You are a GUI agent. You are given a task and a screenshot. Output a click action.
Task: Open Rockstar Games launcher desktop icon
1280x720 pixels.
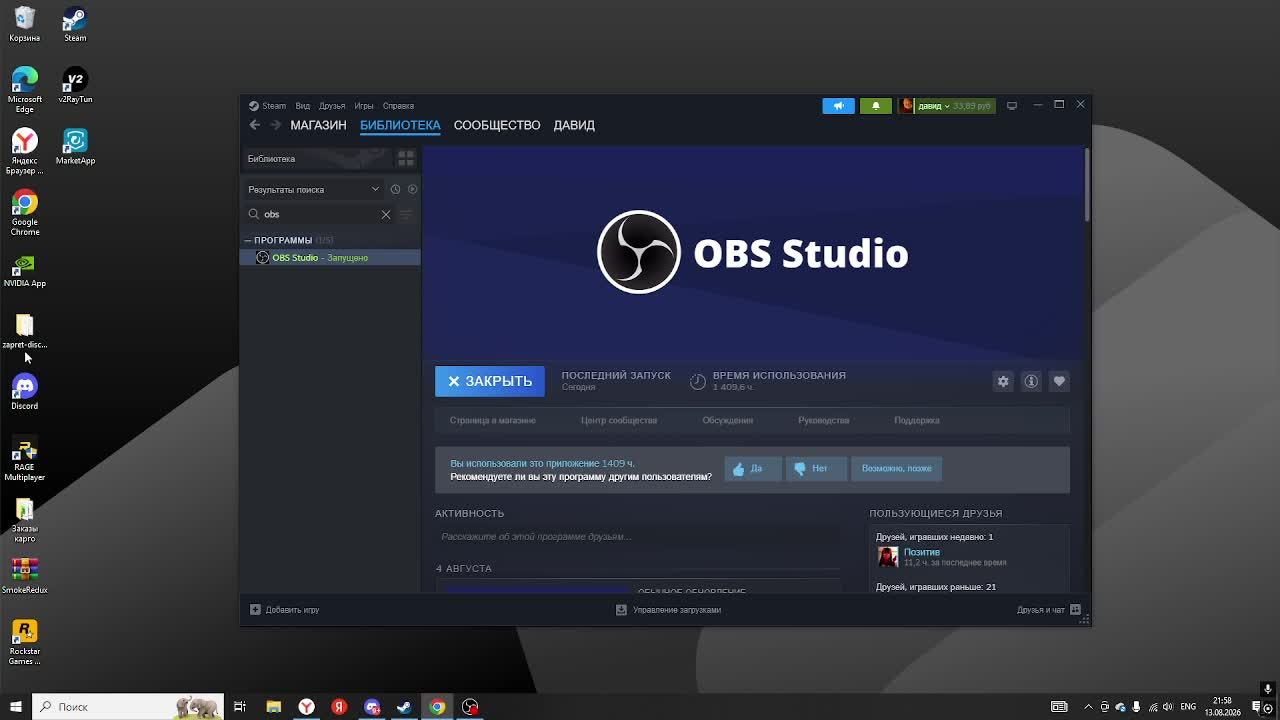coord(25,642)
